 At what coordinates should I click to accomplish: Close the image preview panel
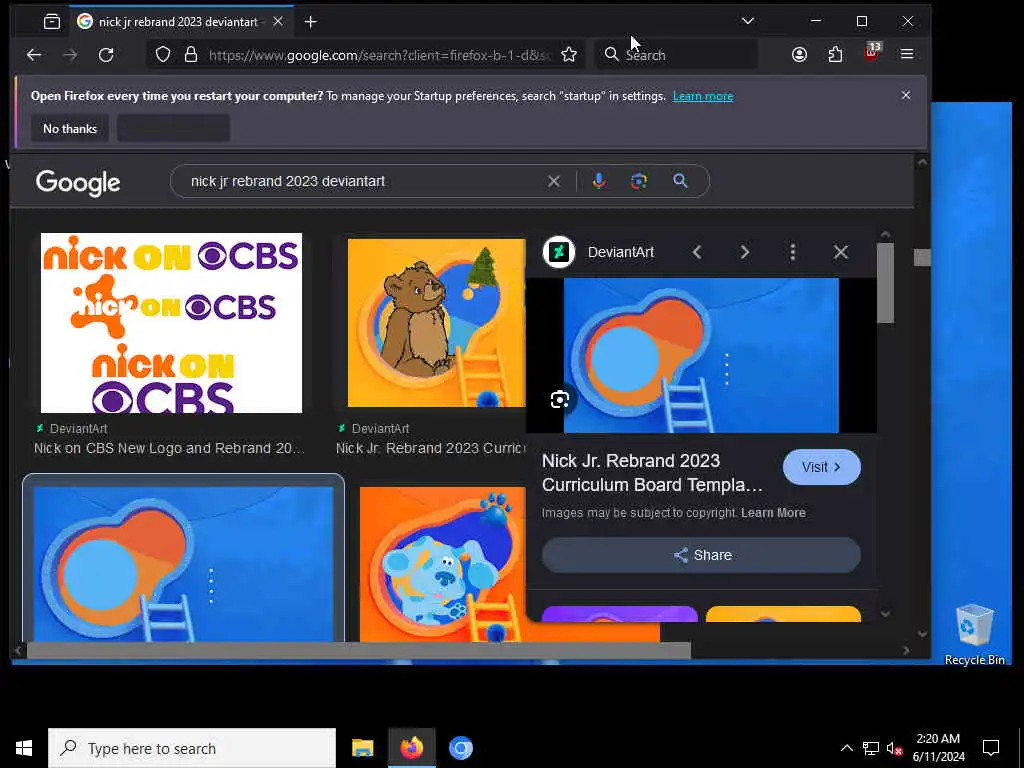[841, 252]
